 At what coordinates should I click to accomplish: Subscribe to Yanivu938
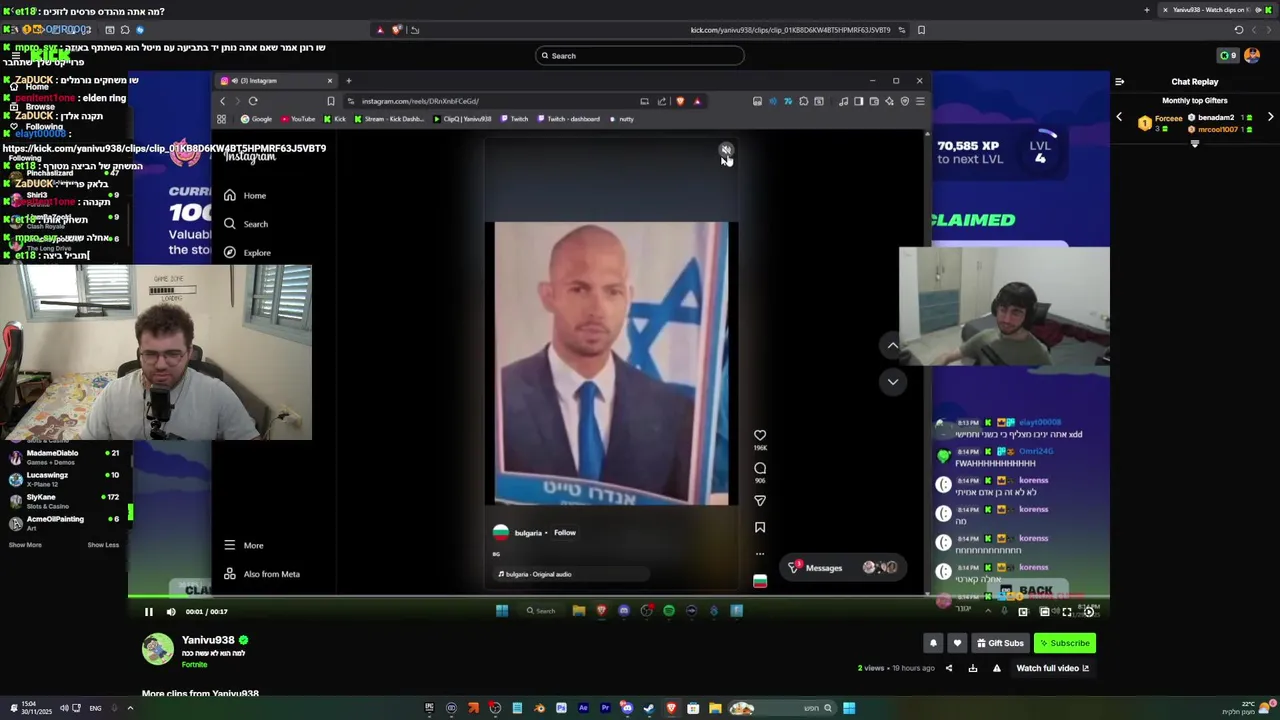pos(1064,643)
